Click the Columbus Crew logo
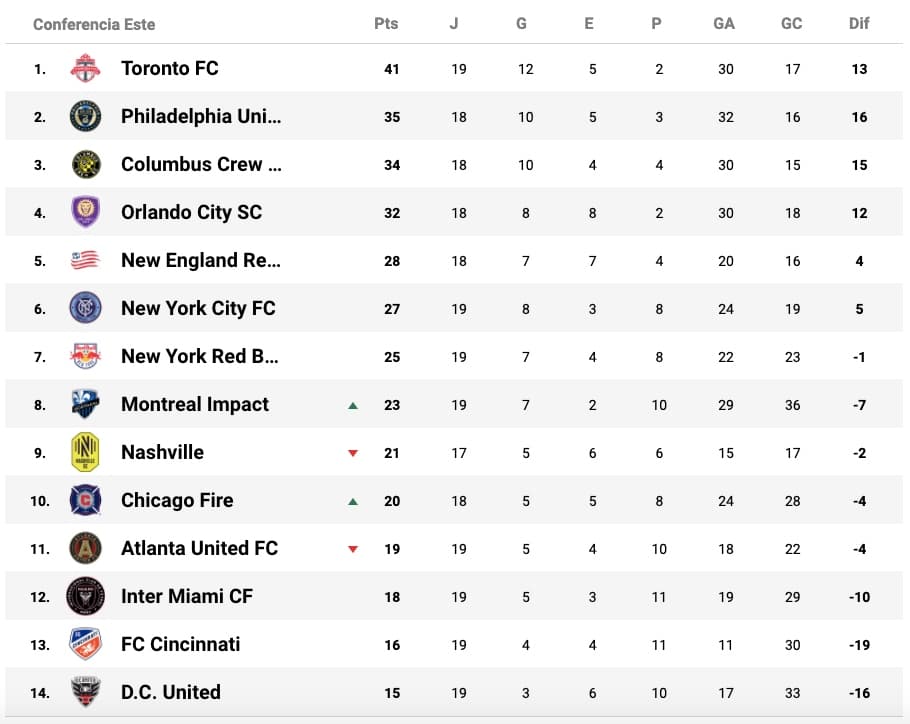 (x=85, y=165)
